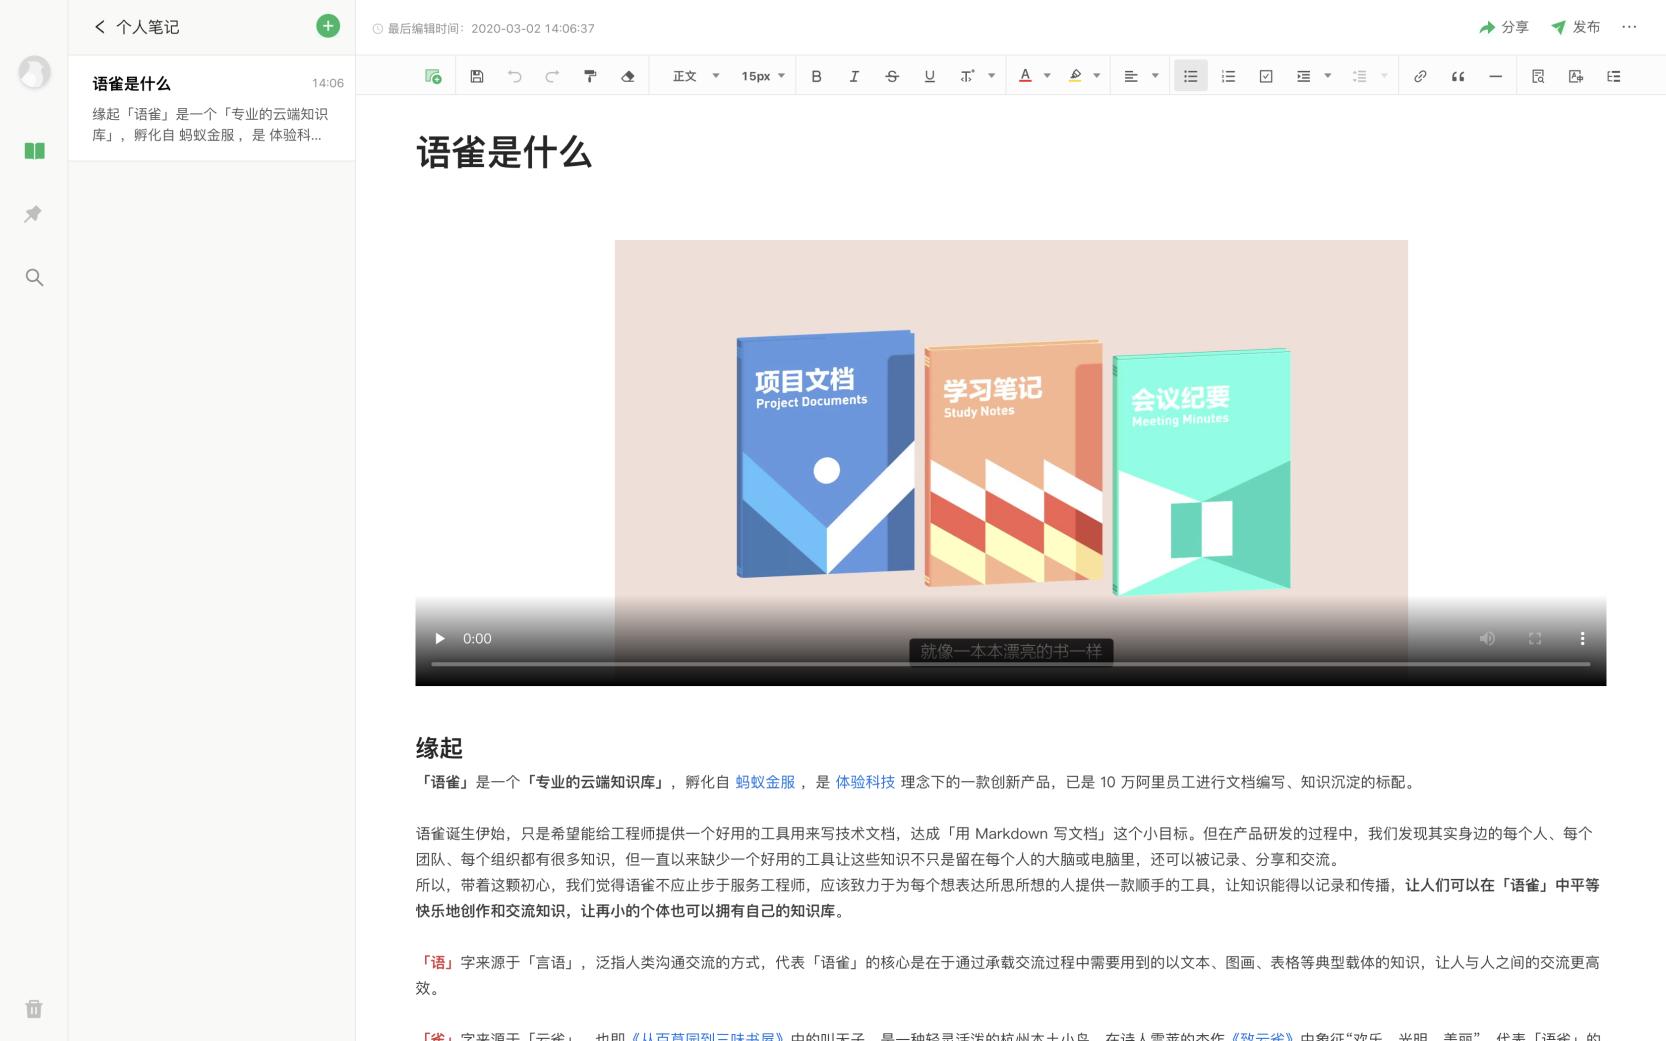This screenshot has width=1666, height=1041.
Task: Insert a hyperlink with link icon
Action: coord(1420,76)
